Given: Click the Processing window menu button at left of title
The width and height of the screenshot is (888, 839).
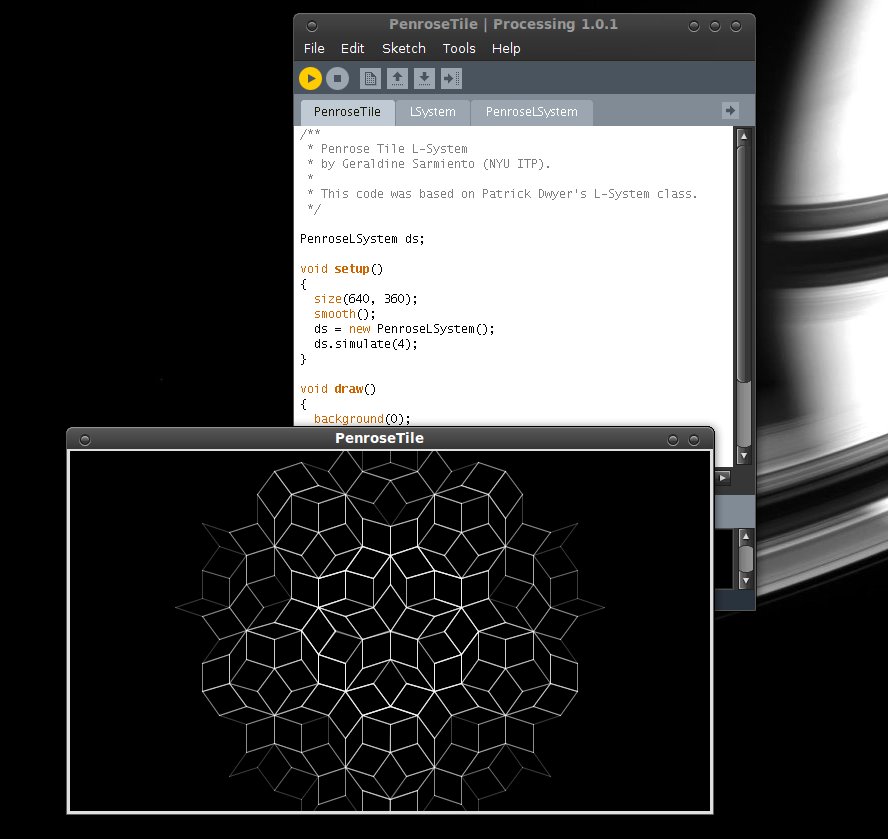Looking at the screenshot, I should pos(311,26).
